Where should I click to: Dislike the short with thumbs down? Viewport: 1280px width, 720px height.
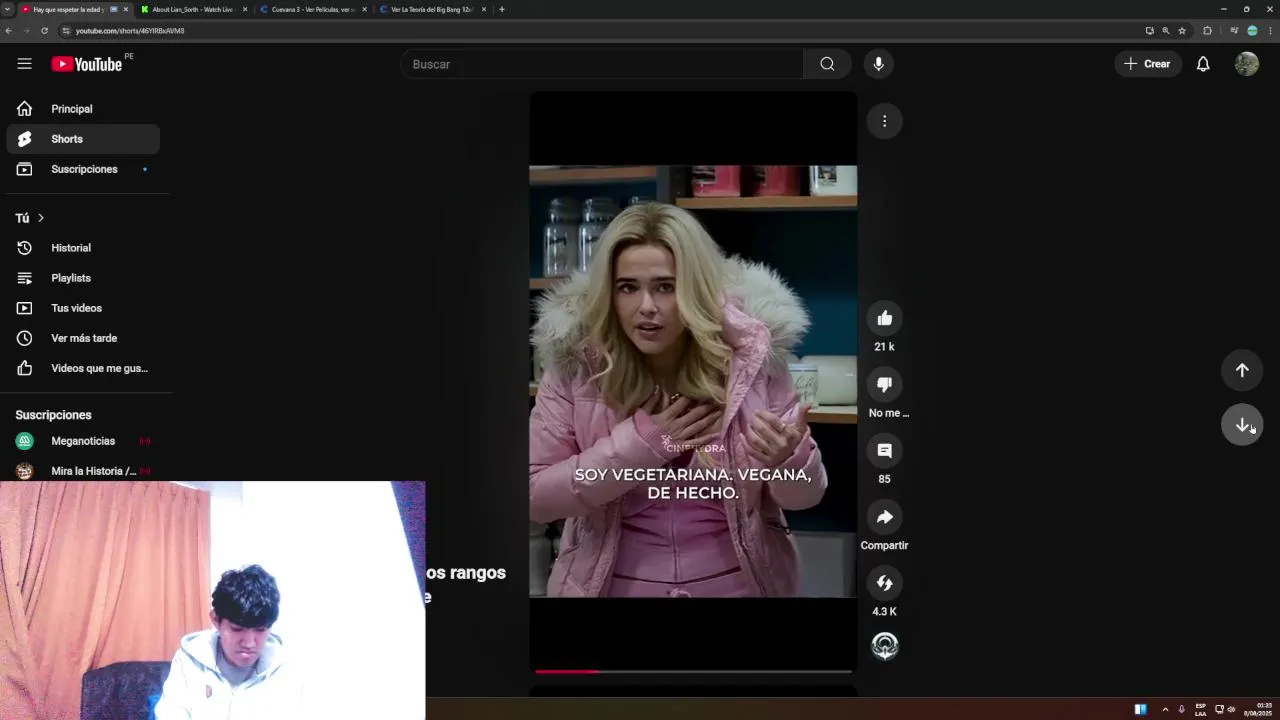[x=884, y=384]
